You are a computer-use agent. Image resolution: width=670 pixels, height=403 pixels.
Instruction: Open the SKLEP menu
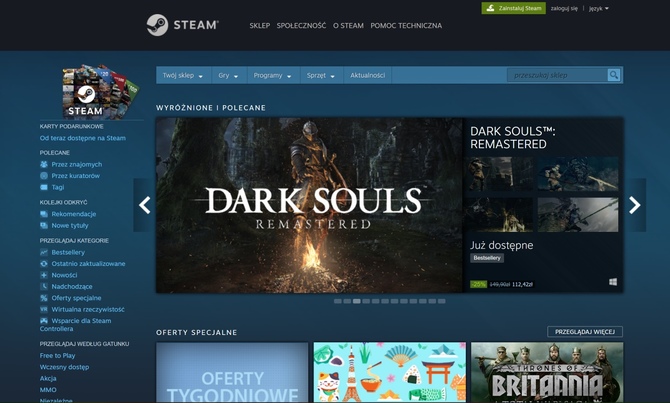click(260, 26)
